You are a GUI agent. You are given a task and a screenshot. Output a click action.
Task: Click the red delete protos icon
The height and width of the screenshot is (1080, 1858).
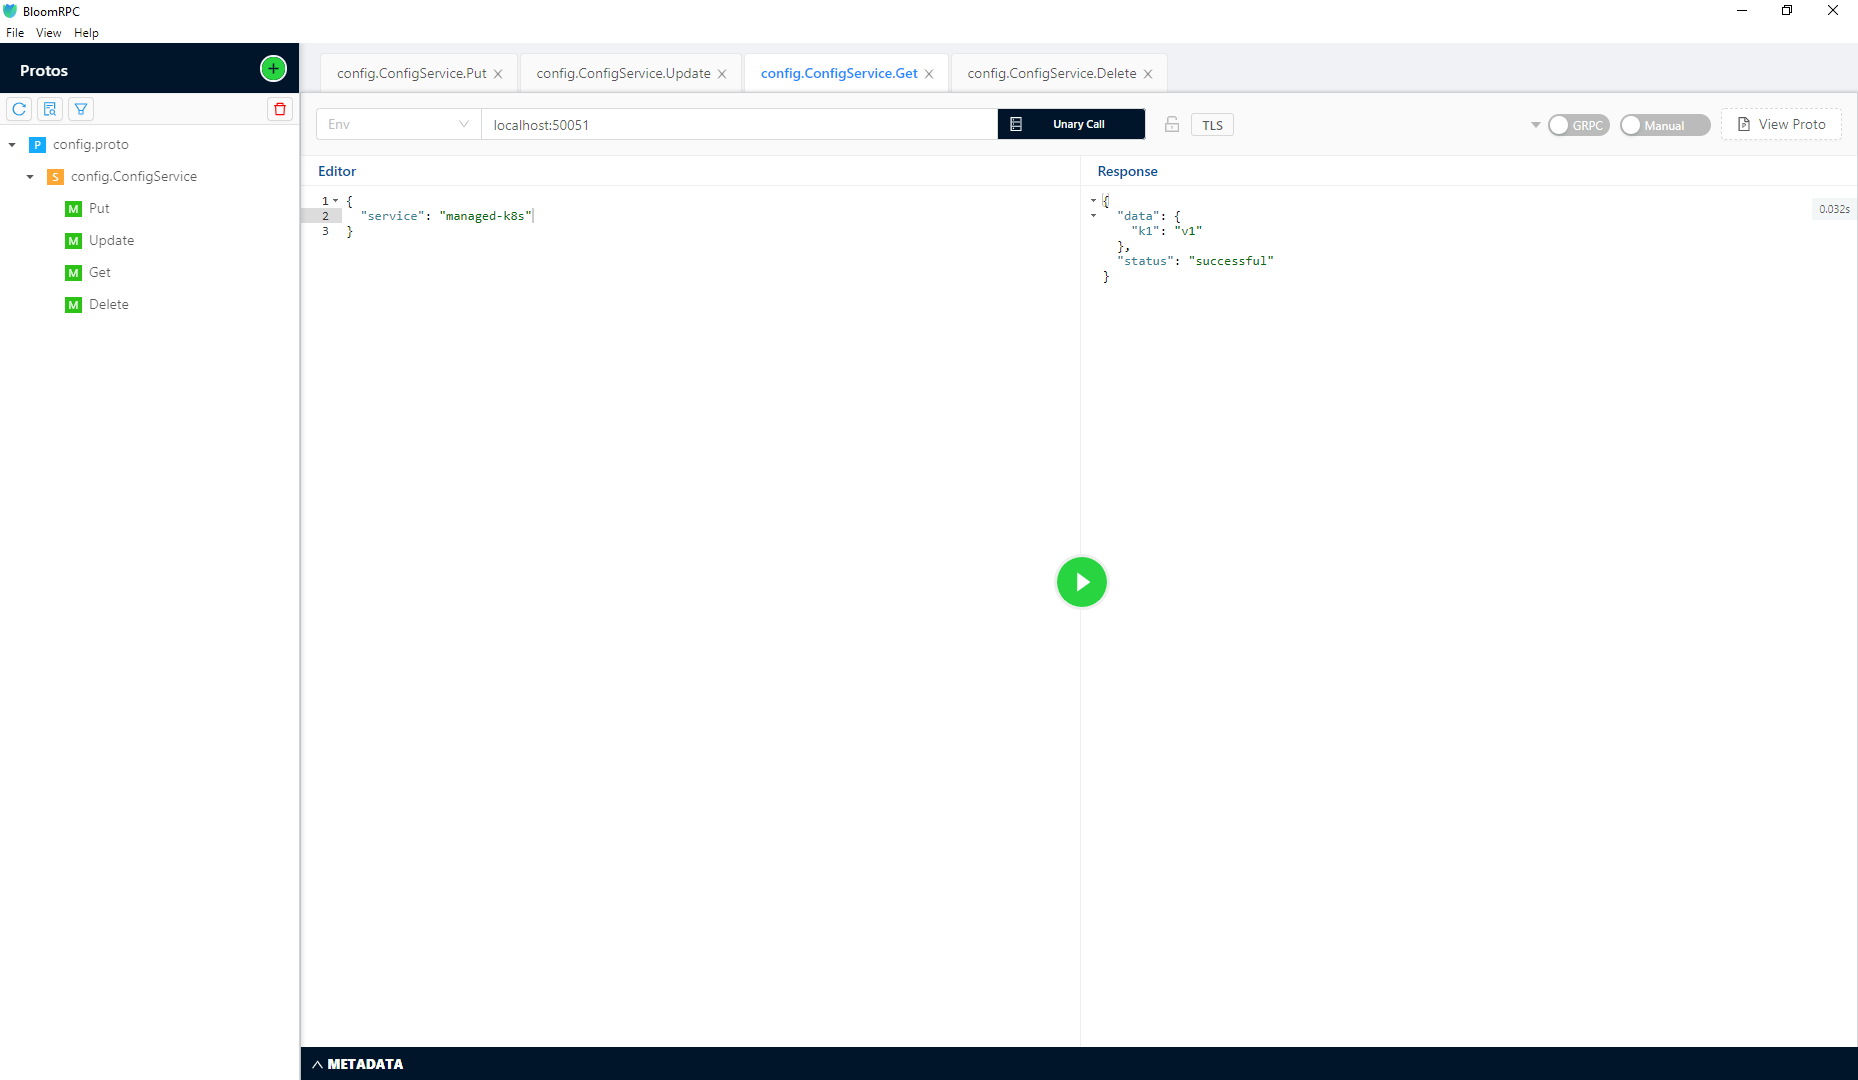[x=279, y=109]
